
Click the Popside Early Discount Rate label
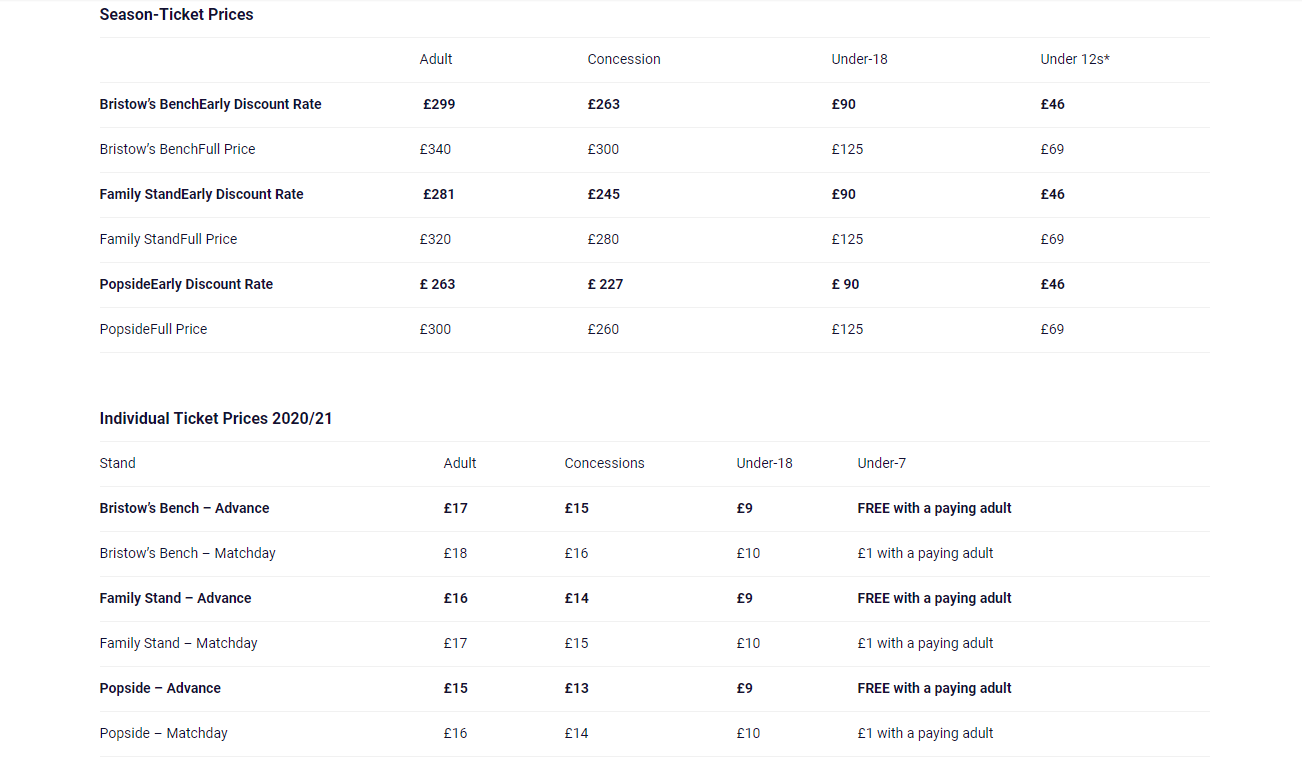coord(186,285)
